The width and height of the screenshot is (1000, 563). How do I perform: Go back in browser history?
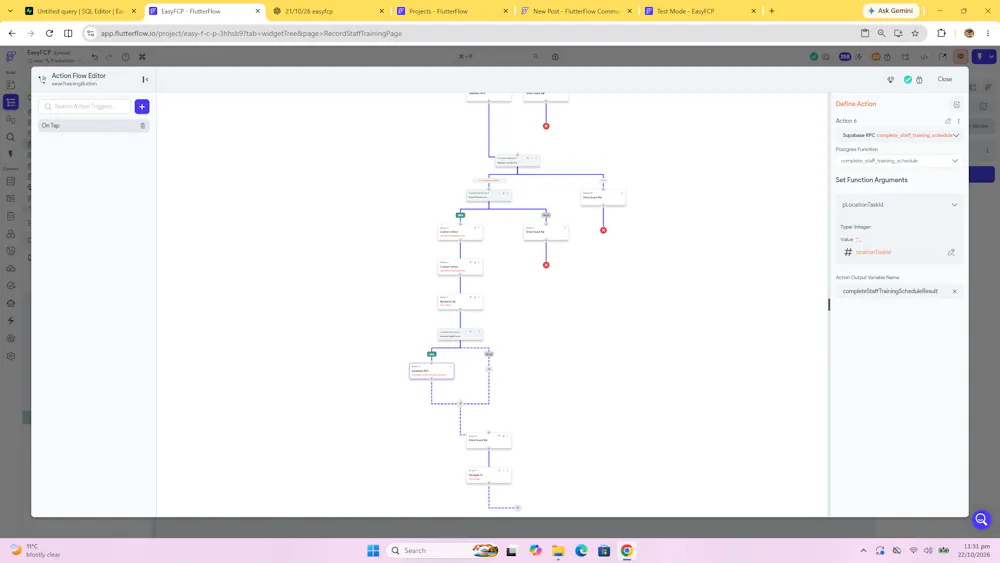12,33
